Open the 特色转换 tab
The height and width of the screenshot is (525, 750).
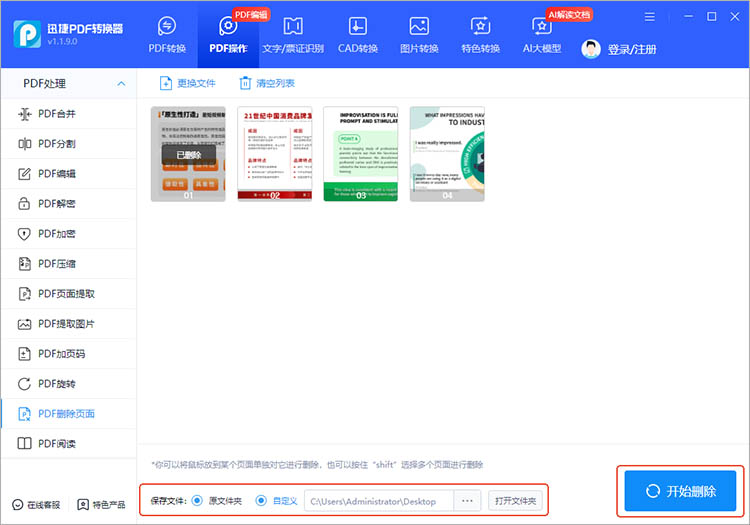pos(480,34)
